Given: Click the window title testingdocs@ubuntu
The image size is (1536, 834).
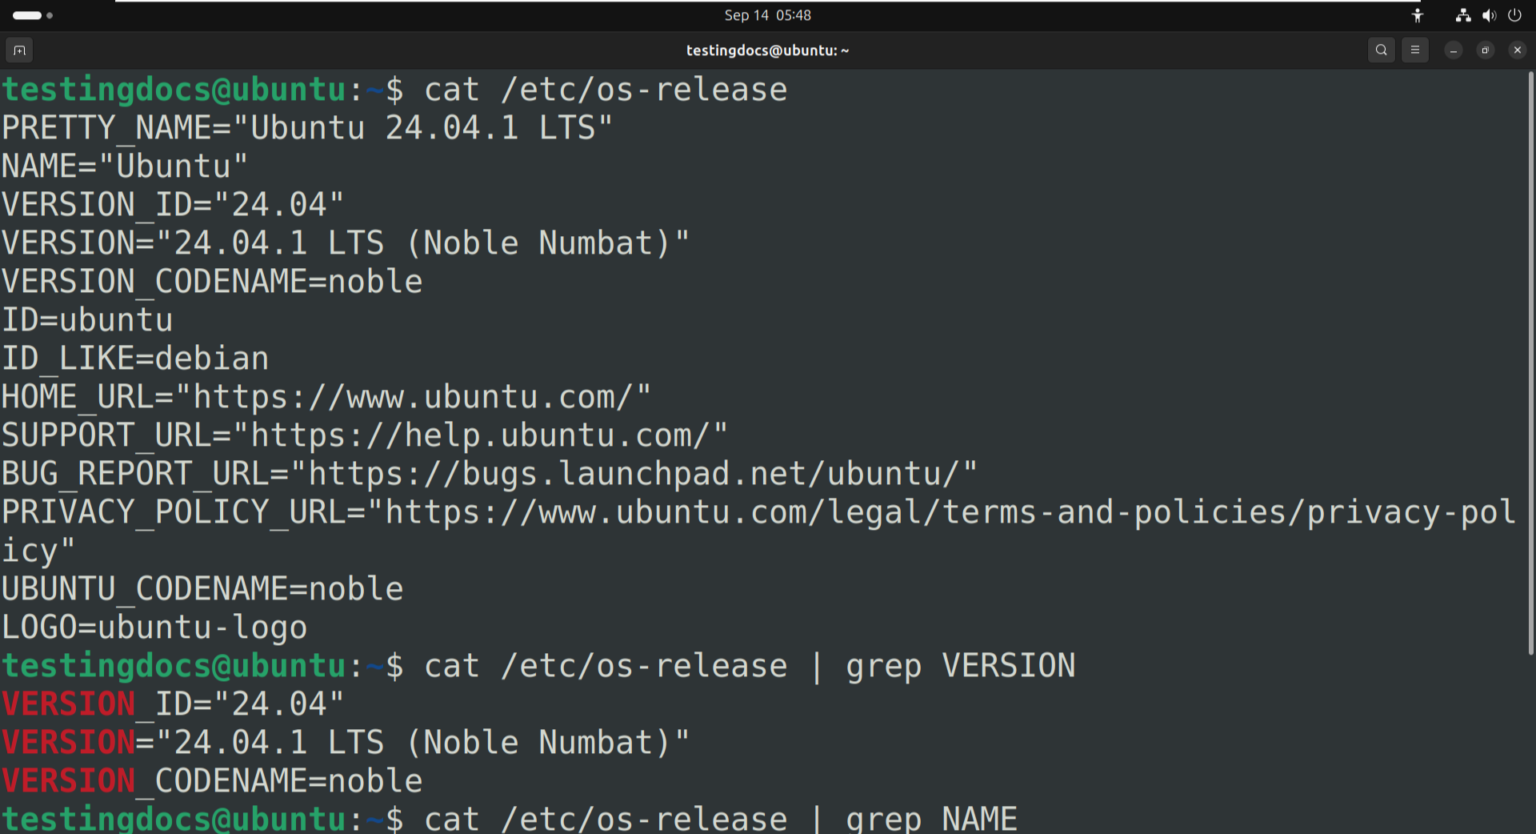Looking at the screenshot, I should click(767, 50).
